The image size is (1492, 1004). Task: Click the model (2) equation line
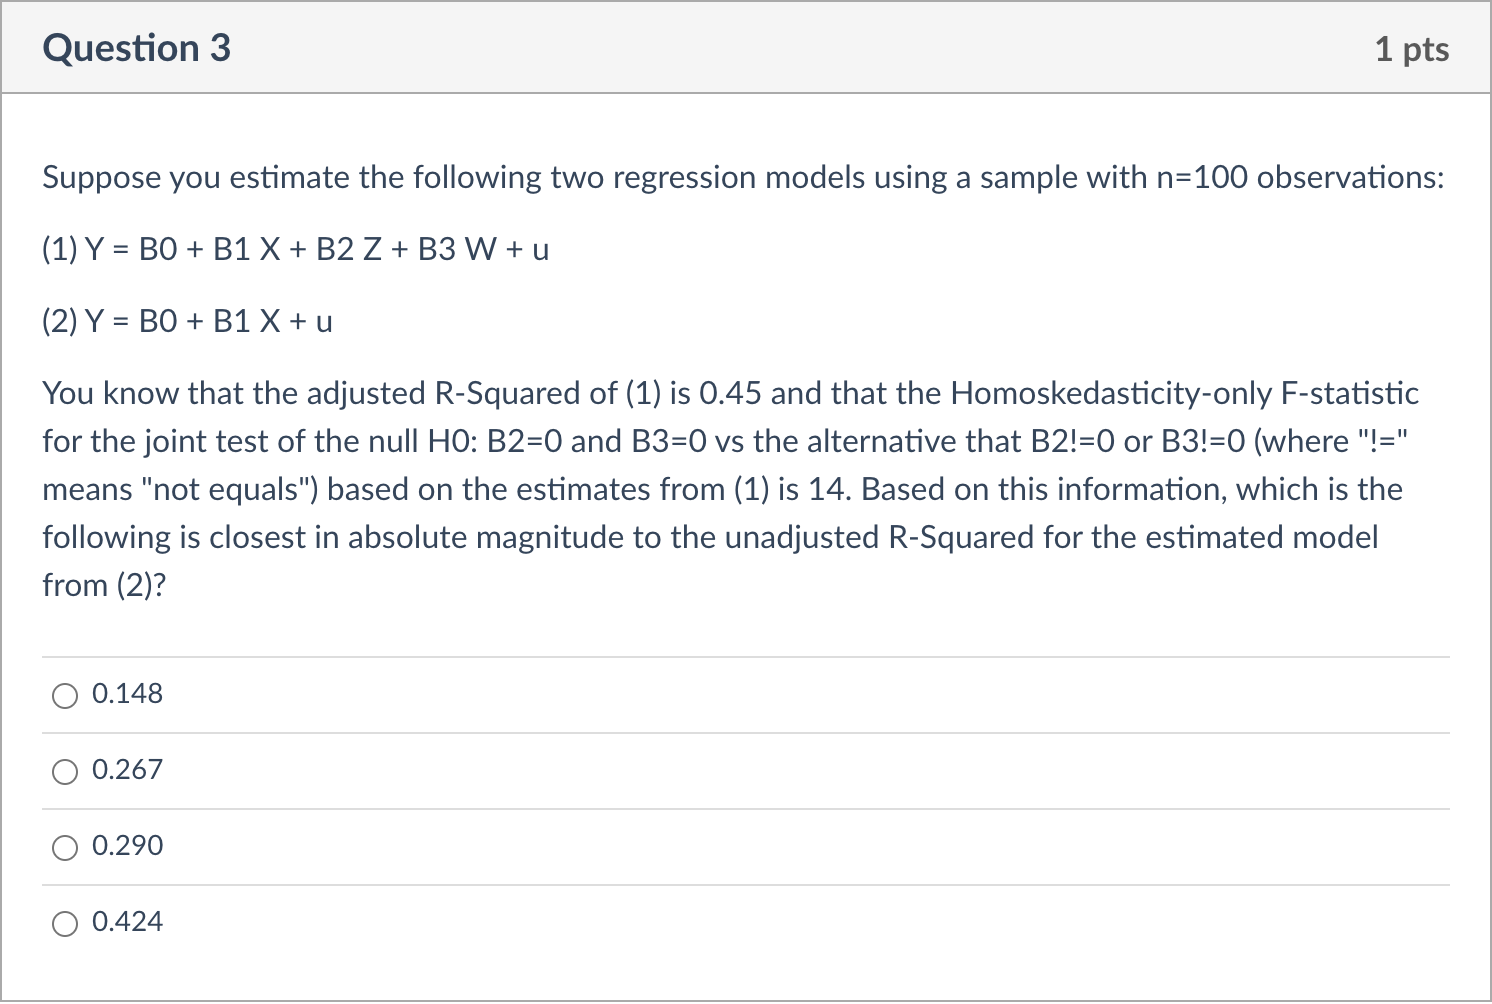tap(187, 321)
